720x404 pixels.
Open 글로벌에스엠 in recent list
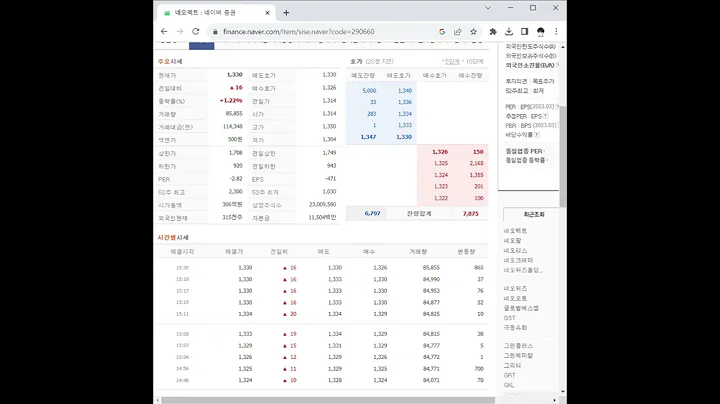click(521, 308)
